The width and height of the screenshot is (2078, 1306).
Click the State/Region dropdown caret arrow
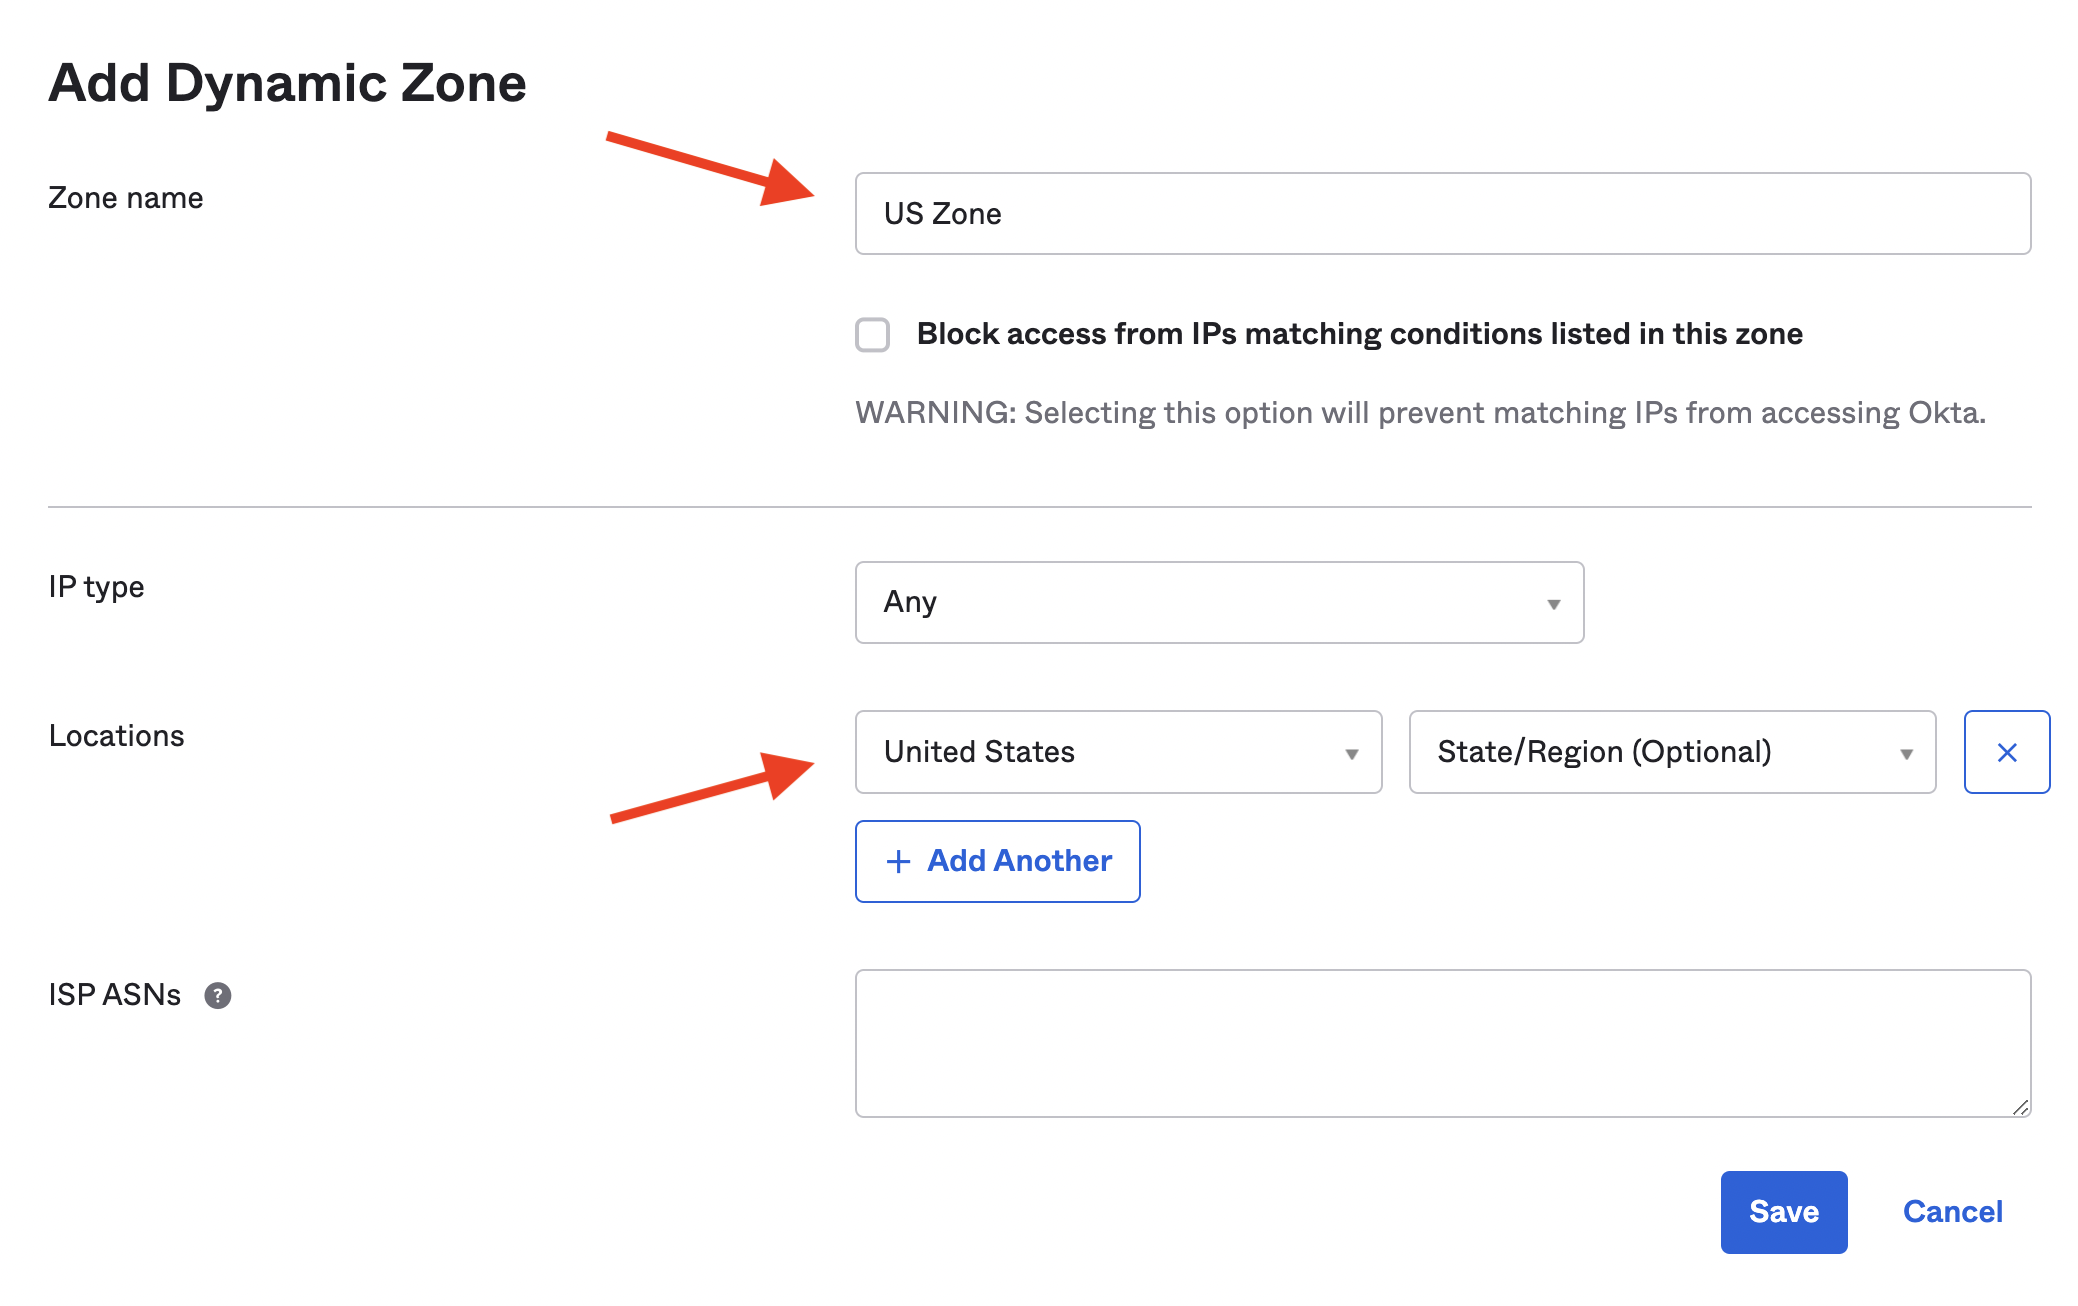point(1906,754)
